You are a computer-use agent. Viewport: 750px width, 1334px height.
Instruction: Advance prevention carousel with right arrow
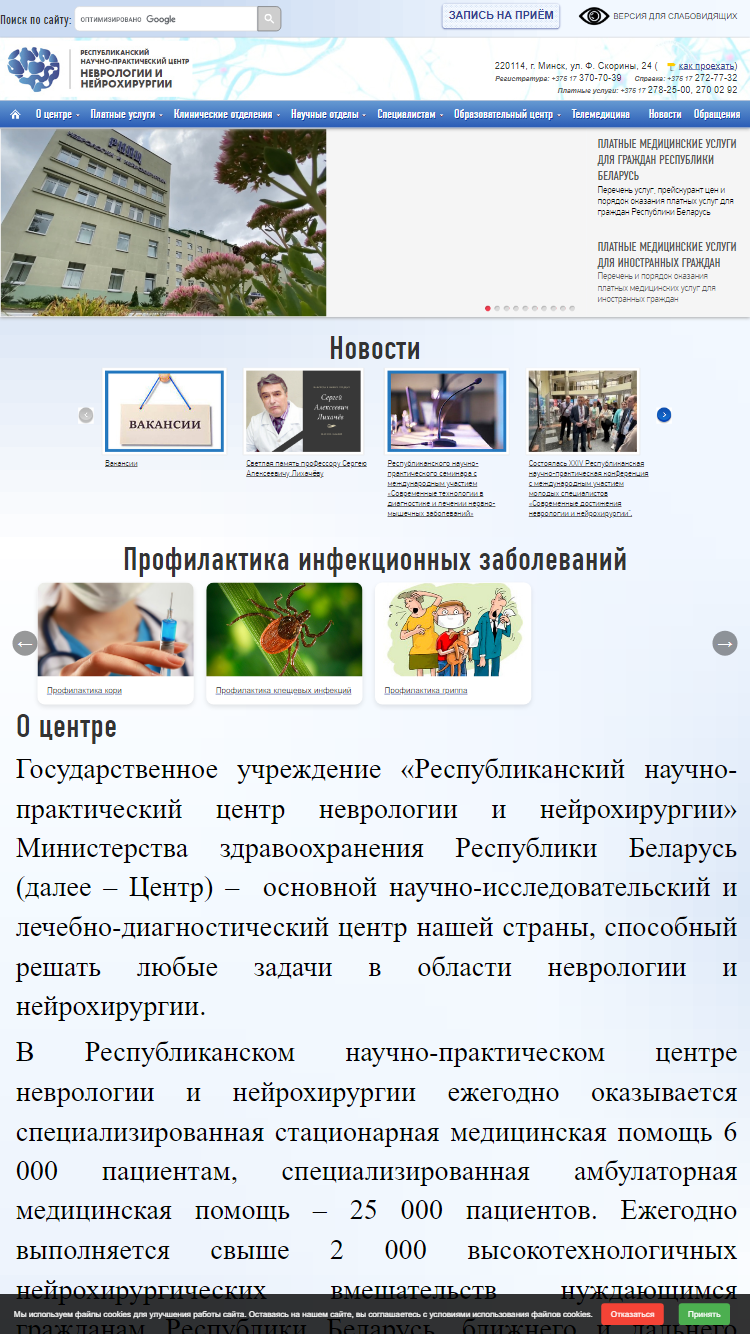tap(725, 644)
